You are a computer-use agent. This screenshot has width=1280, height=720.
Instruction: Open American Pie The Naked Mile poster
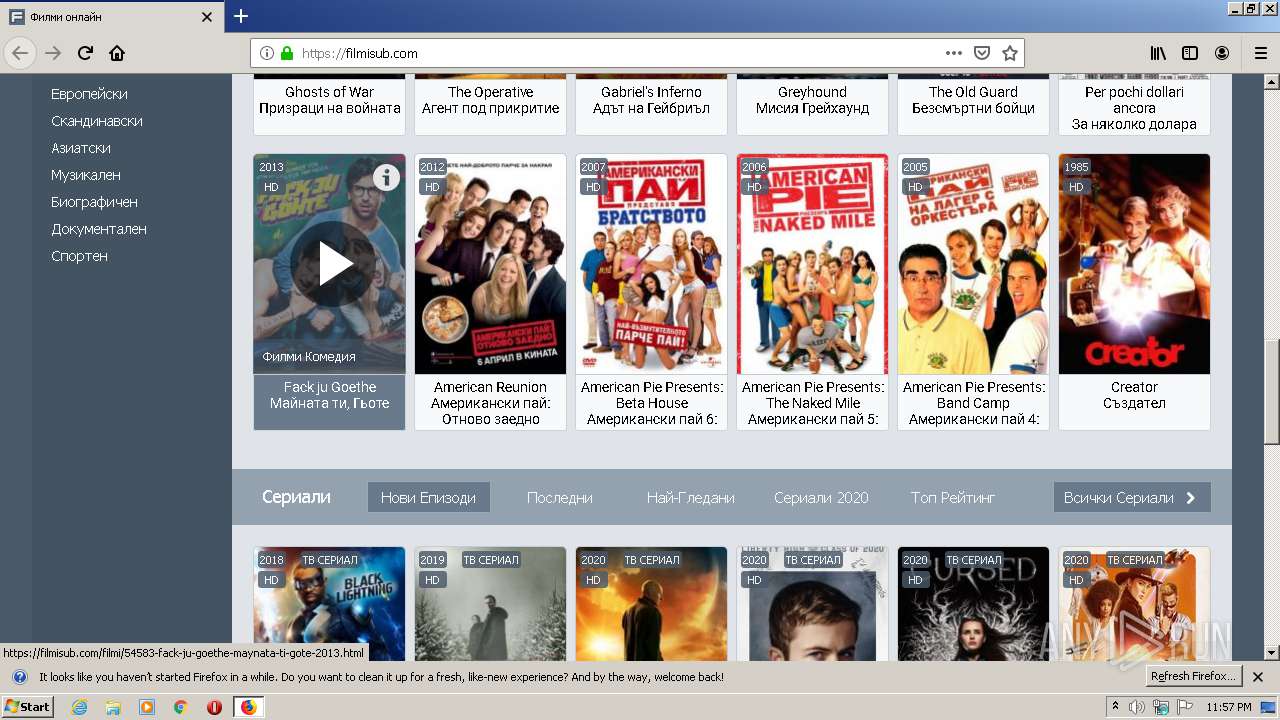coord(812,264)
